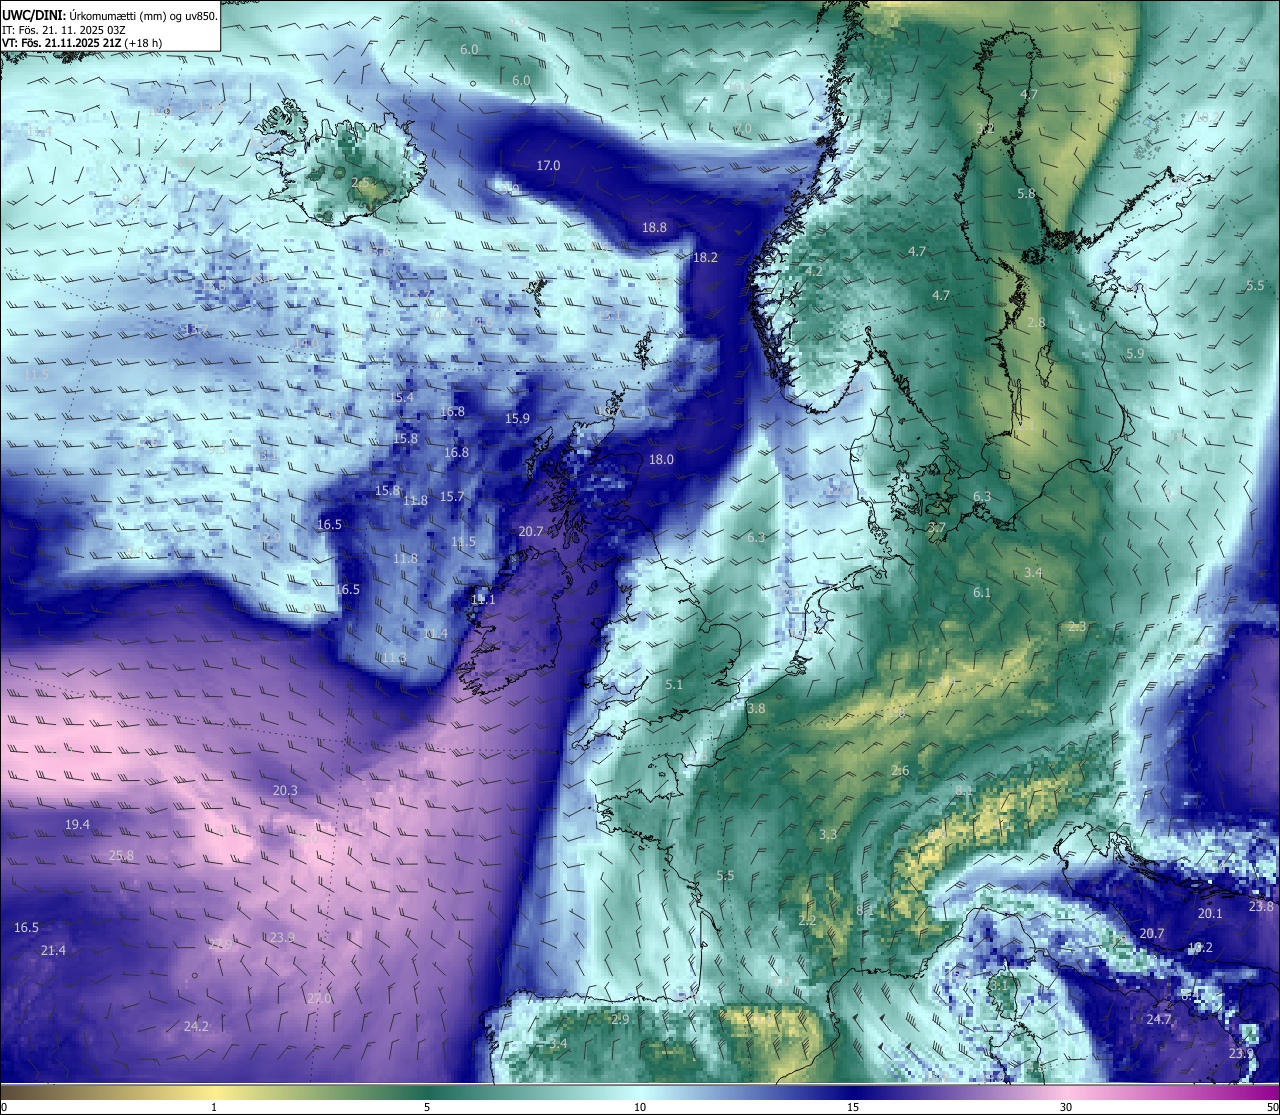Click the 21.4 value label
This screenshot has width=1280, height=1115.
pos(53,951)
